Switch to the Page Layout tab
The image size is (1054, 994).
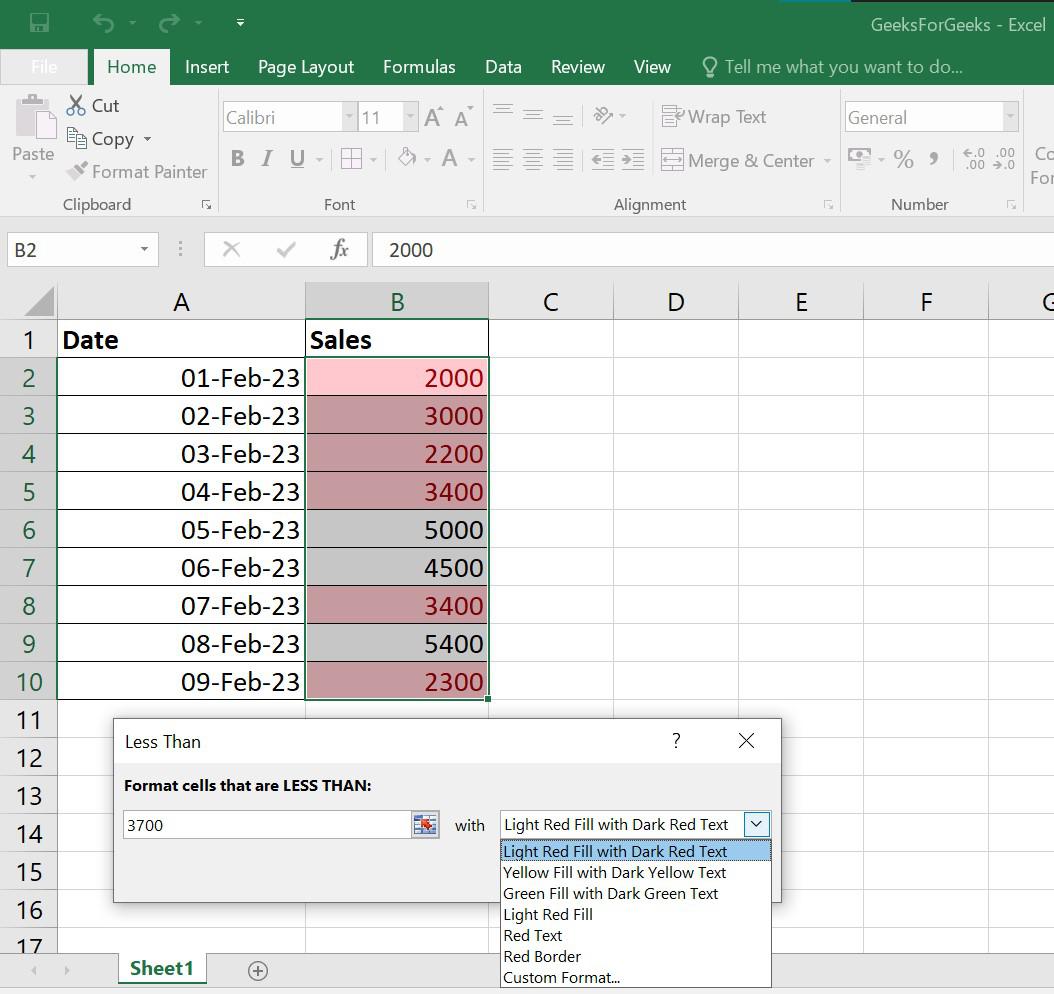(306, 67)
